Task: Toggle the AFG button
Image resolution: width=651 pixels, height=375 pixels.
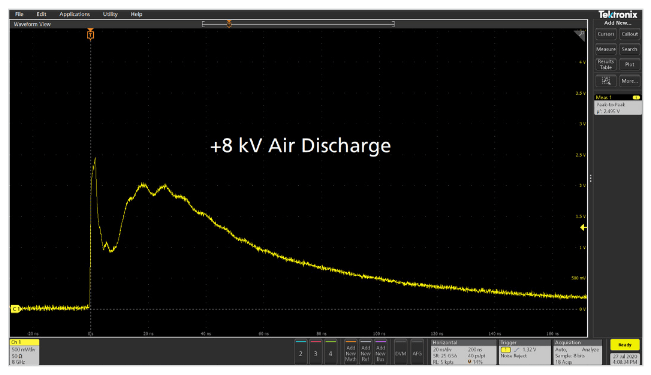Action: (x=417, y=353)
